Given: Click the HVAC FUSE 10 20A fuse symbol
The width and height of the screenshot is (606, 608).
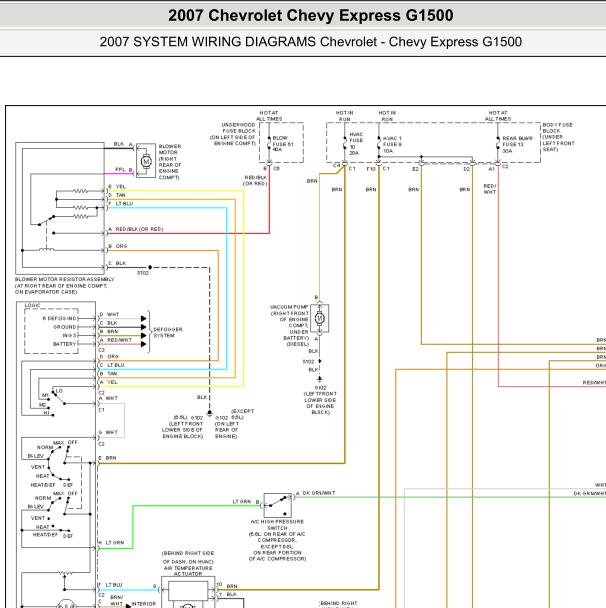Looking at the screenshot, I should [x=345, y=144].
